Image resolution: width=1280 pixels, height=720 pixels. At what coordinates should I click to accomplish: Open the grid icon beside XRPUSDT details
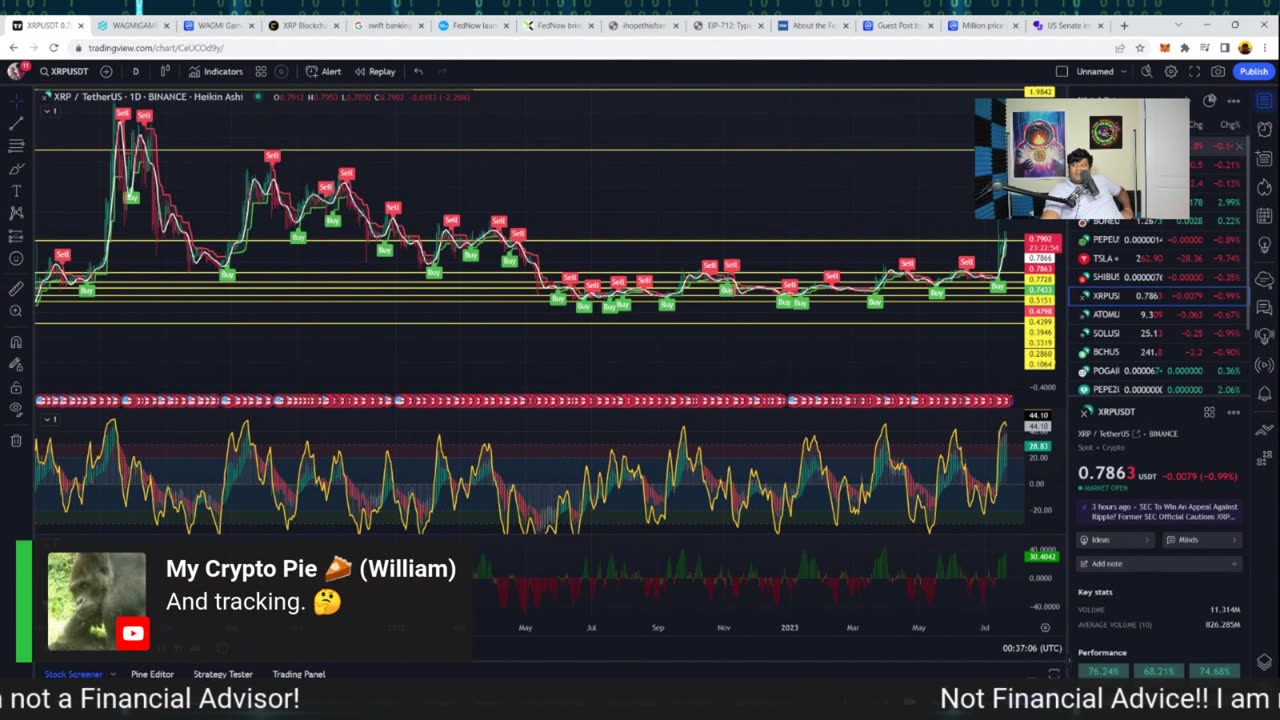pos(1209,412)
